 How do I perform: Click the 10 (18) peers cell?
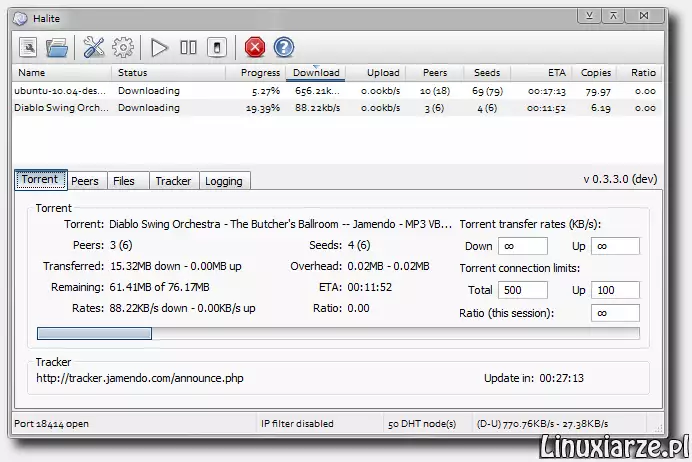[435, 91]
